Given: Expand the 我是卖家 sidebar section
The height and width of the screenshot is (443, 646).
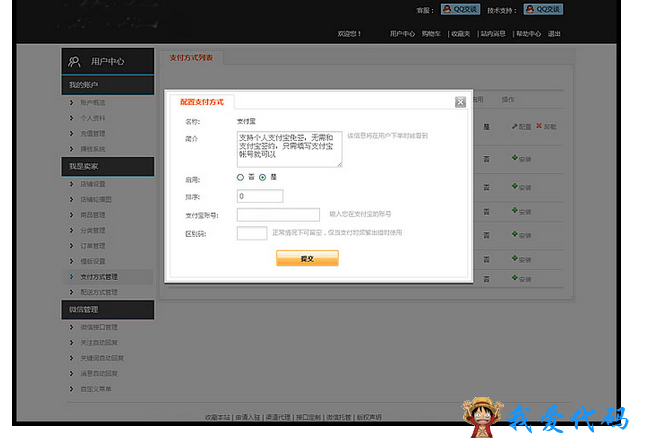Looking at the screenshot, I should (x=108, y=166).
